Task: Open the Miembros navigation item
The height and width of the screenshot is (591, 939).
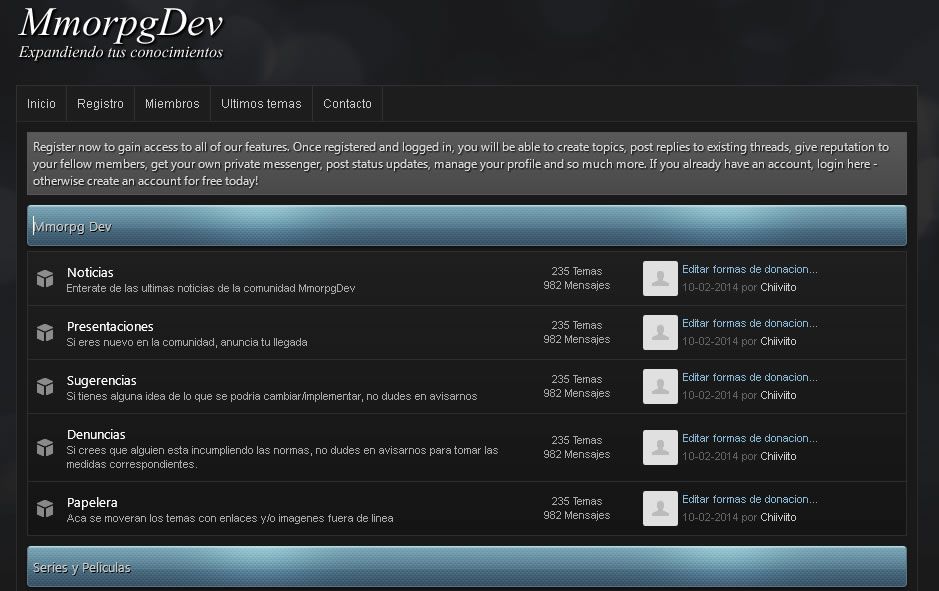Action: (172, 104)
